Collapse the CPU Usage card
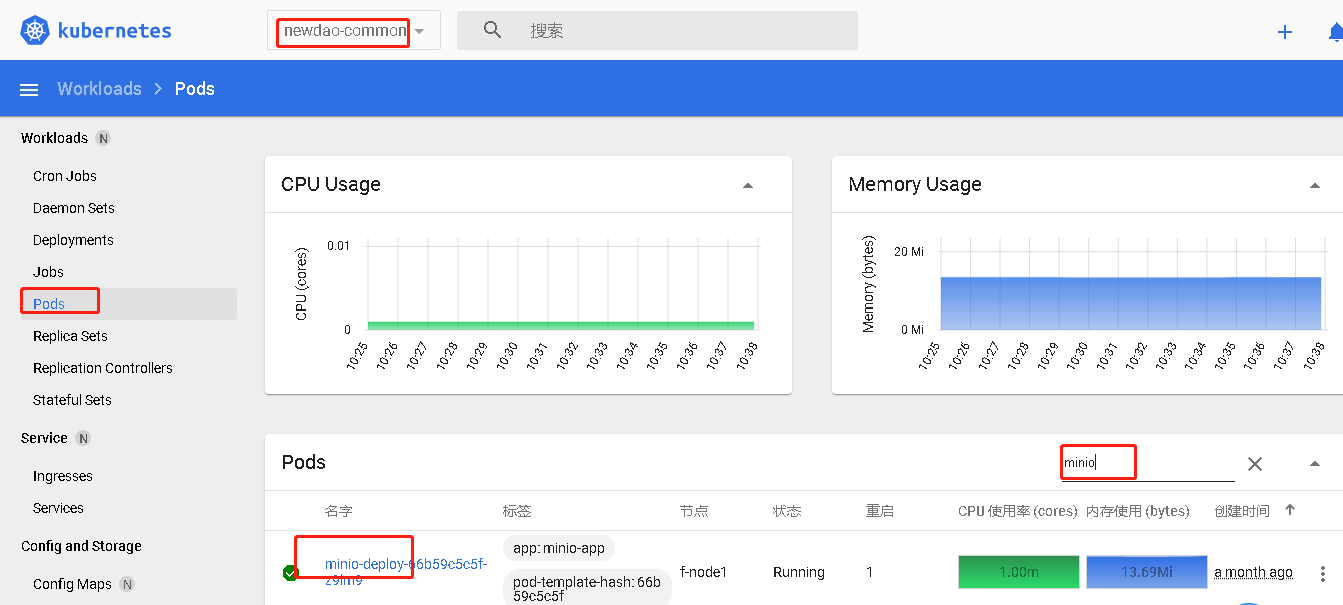 [x=748, y=185]
